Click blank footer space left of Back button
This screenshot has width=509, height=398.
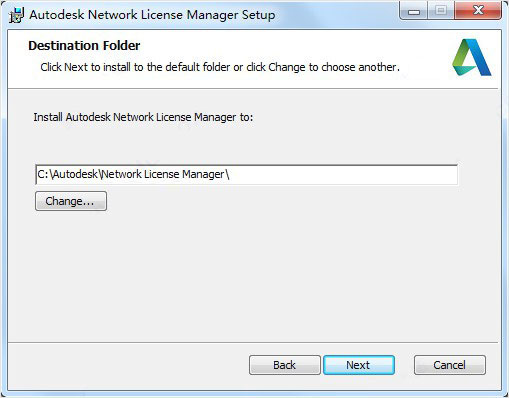(127, 365)
